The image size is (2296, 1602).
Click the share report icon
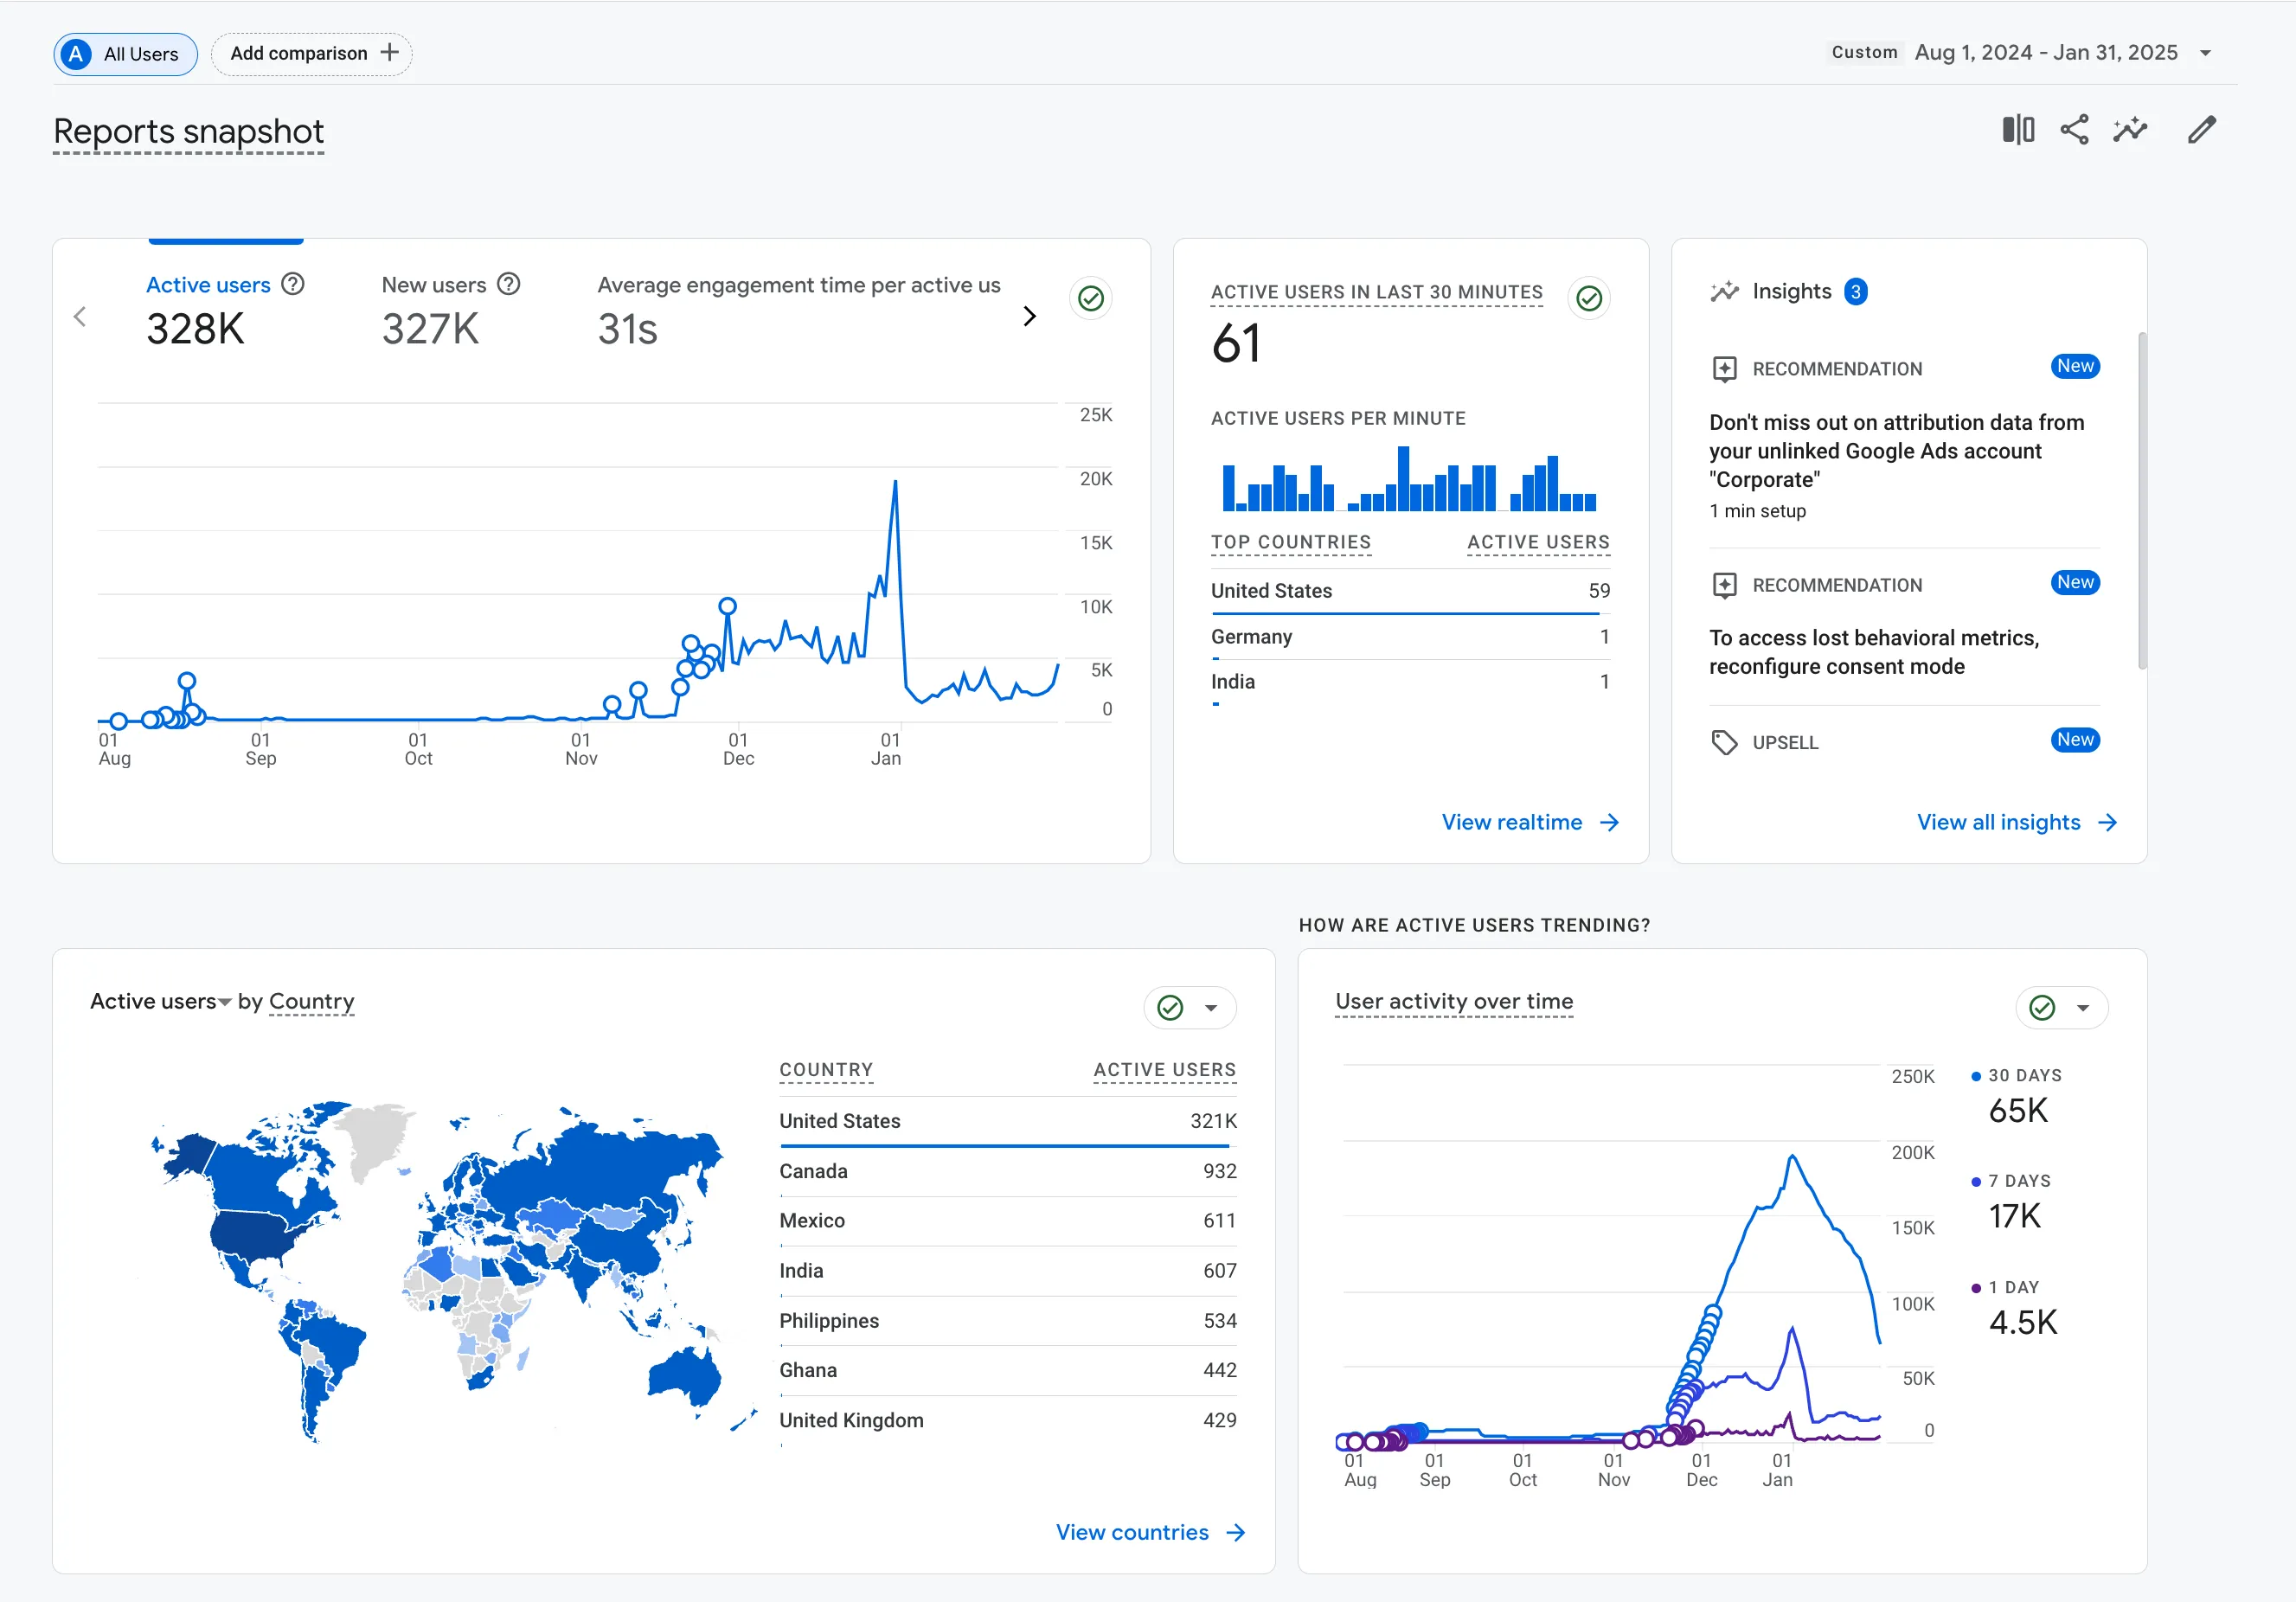pyautogui.click(x=2074, y=130)
